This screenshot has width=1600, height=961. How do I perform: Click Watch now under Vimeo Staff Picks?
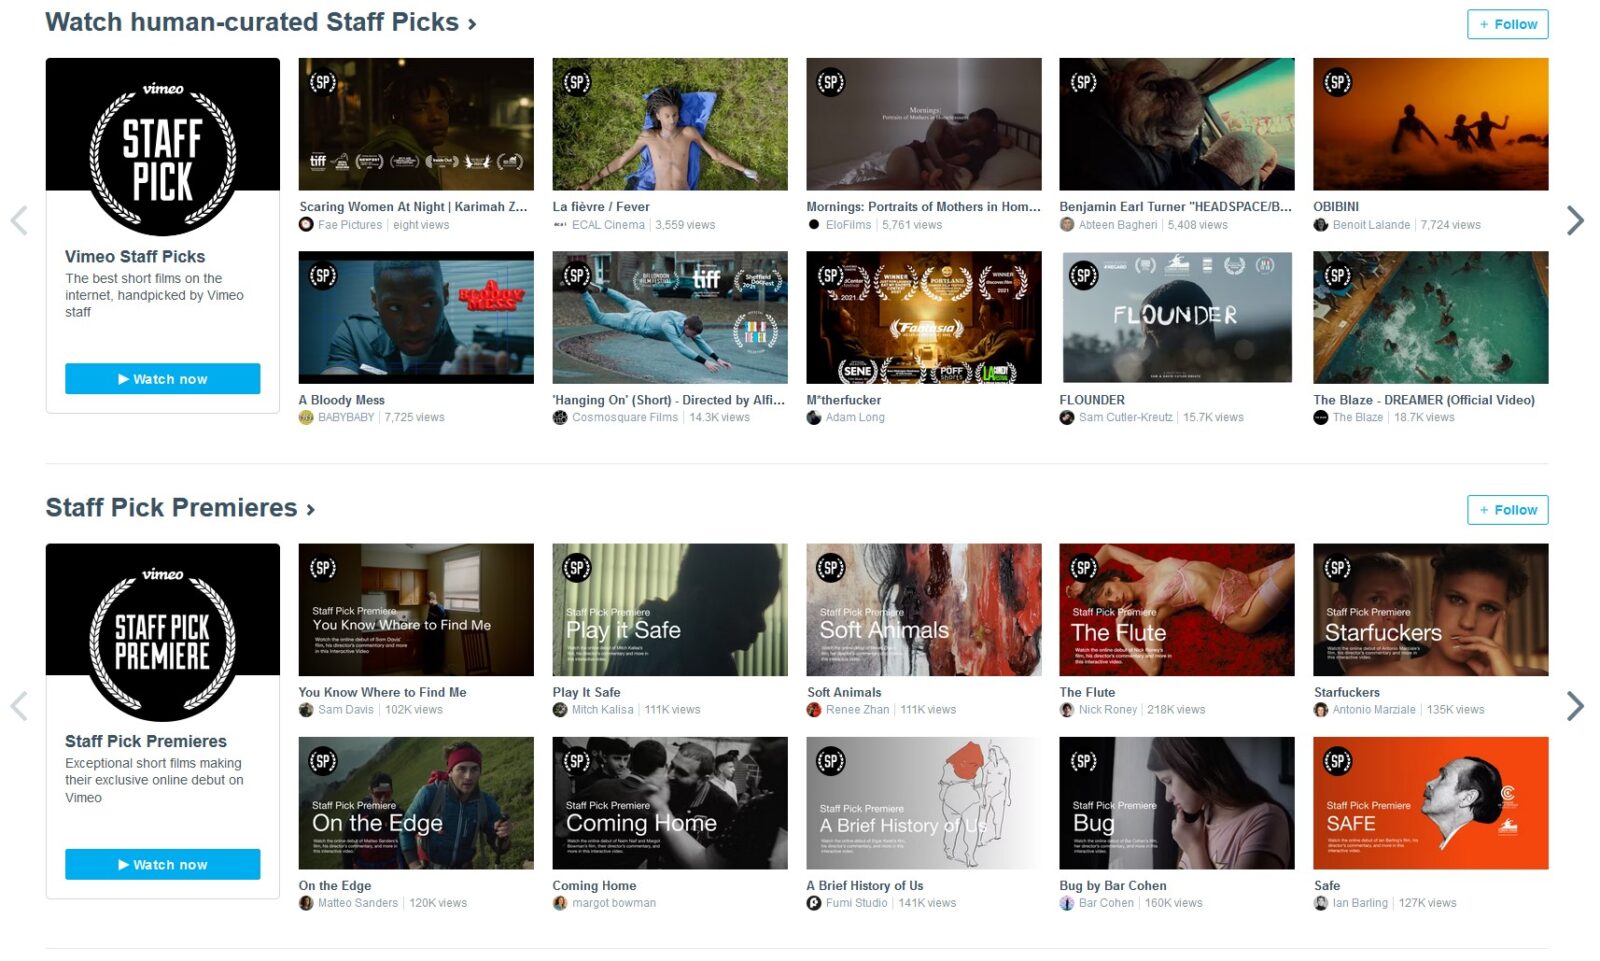pyautogui.click(x=162, y=378)
